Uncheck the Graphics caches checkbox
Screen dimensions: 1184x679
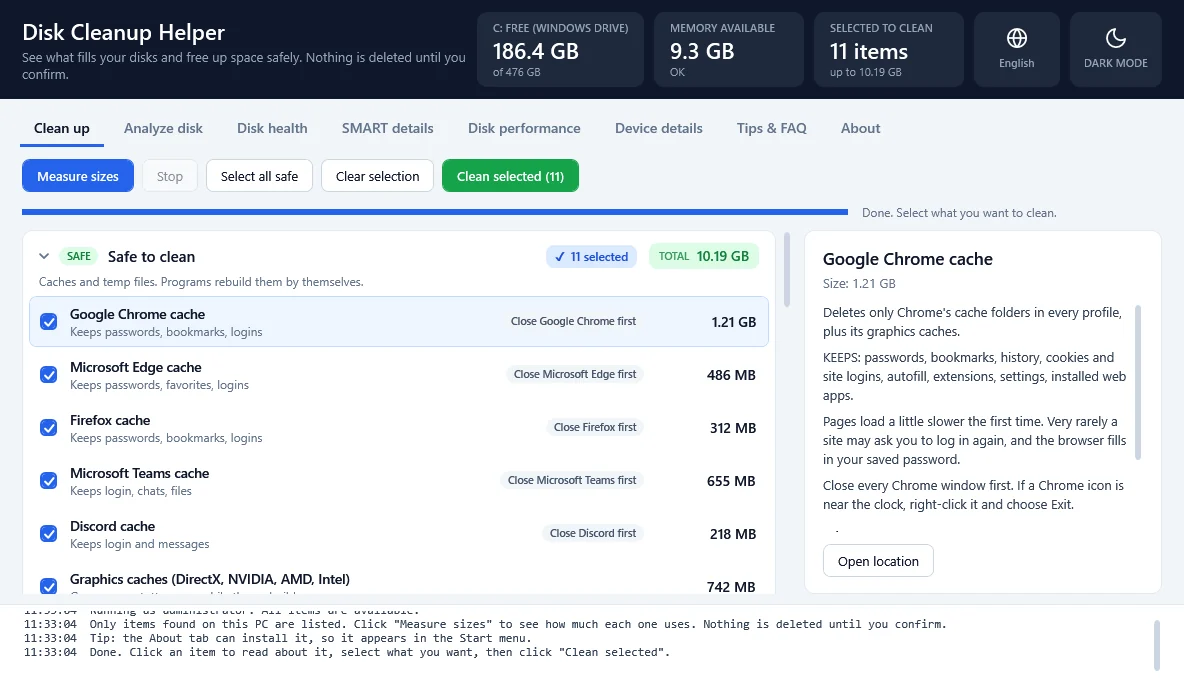coord(48,586)
